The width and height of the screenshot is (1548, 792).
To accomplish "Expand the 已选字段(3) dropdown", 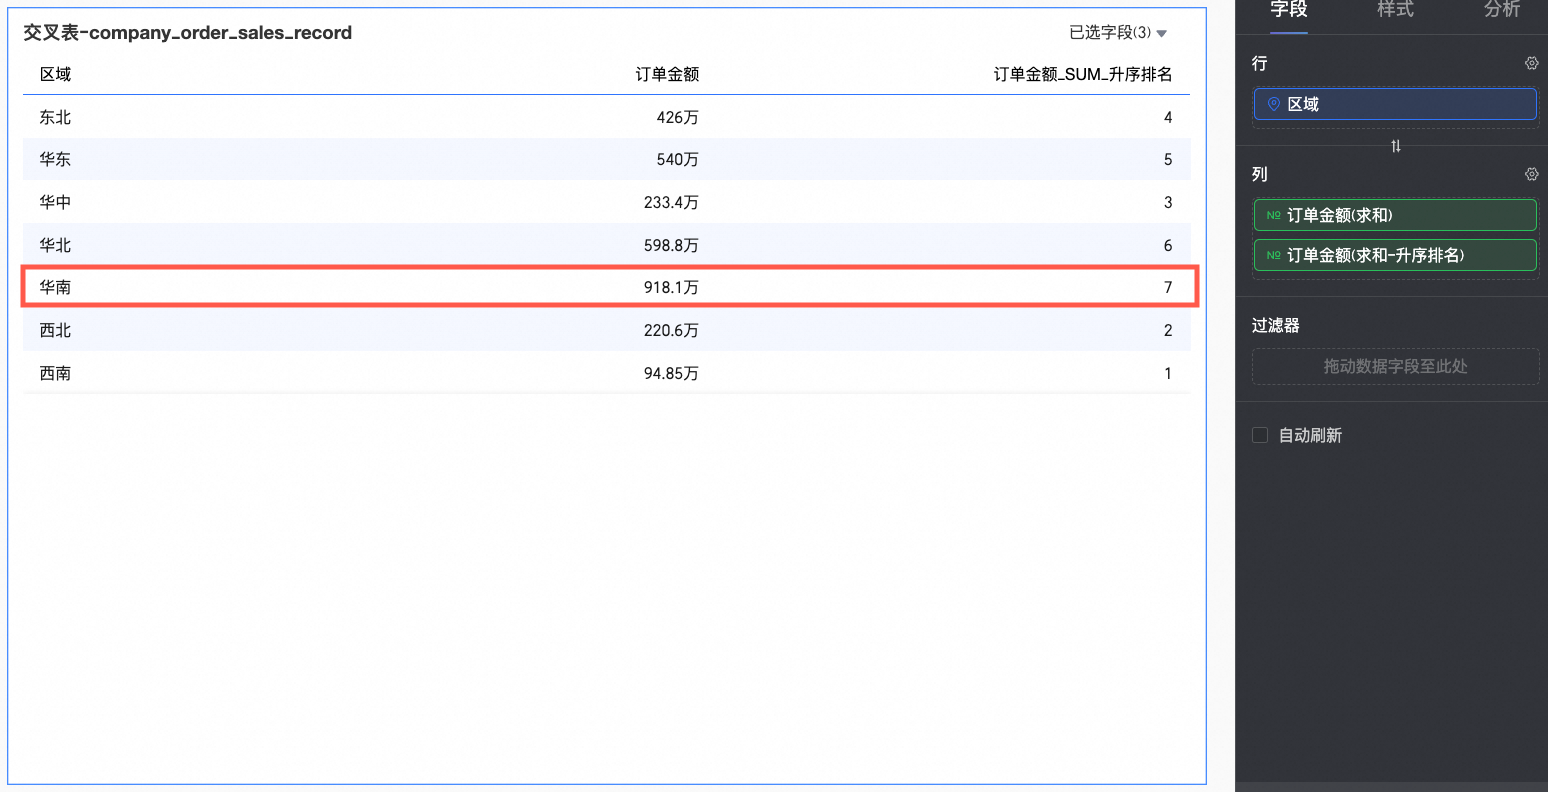I will (x=1118, y=33).
